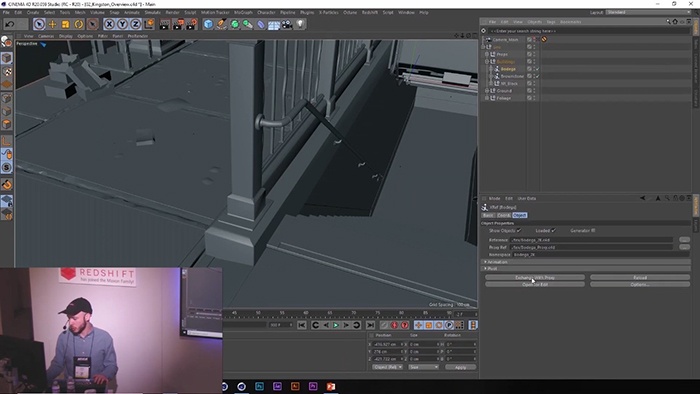700x394 pixels.
Task: Add a Cube primitive from toolbar
Action: pyautogui.click(x=208, y=24)
